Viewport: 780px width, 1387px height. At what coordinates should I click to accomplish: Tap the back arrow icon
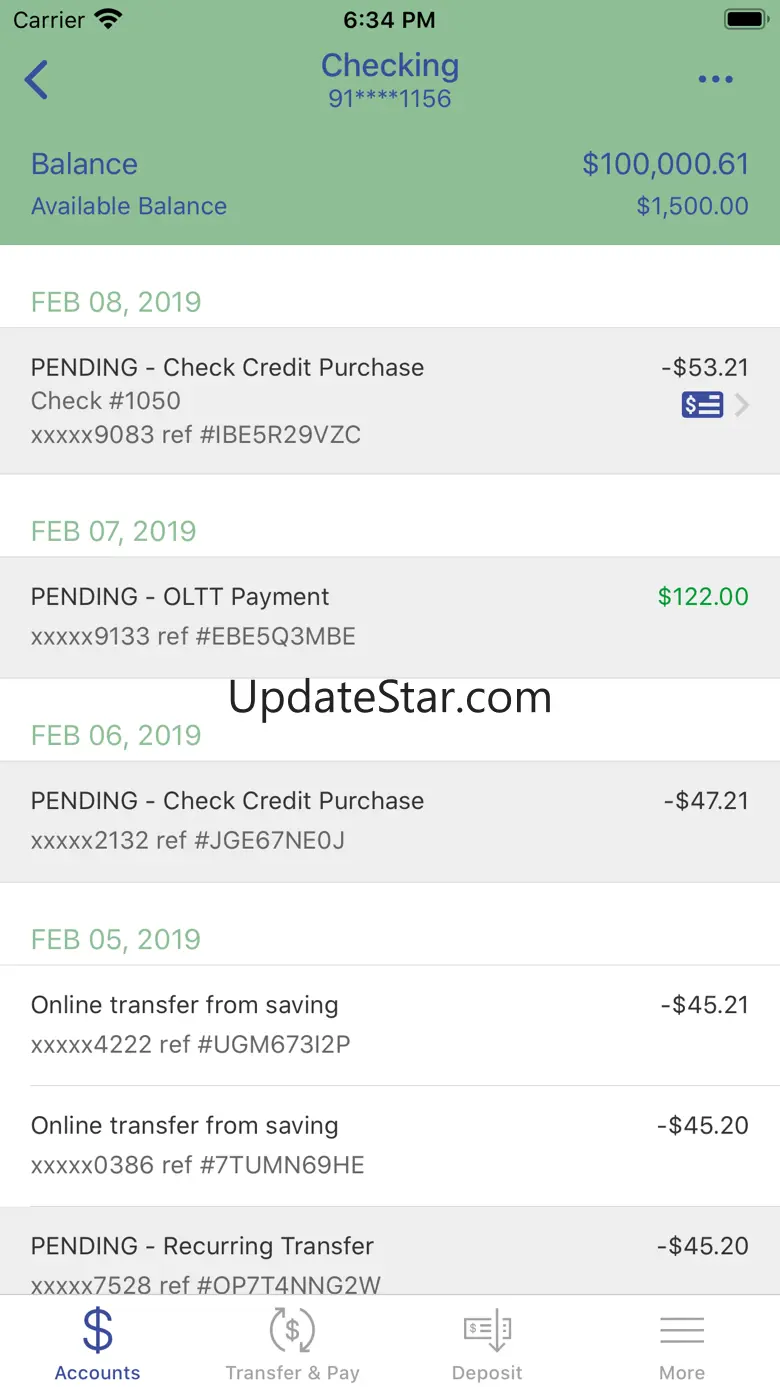(x=36, y=80)
